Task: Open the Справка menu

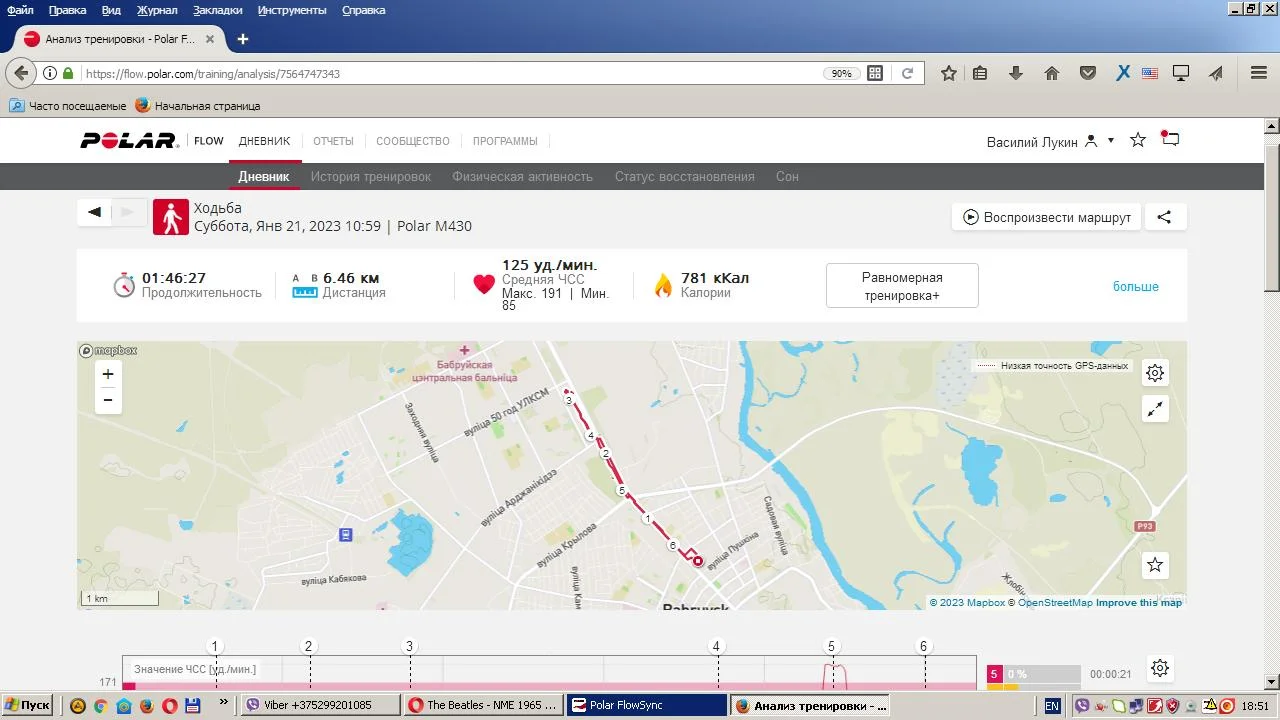Action: [x=364, y=10]
